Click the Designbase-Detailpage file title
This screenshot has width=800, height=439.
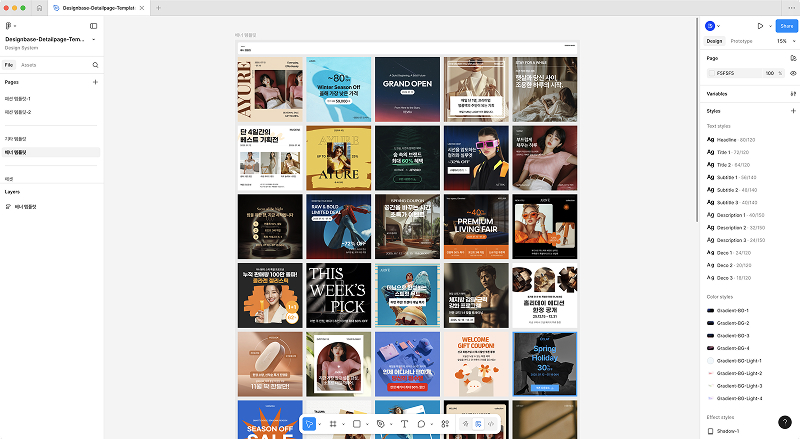click(x=44, y=39)
